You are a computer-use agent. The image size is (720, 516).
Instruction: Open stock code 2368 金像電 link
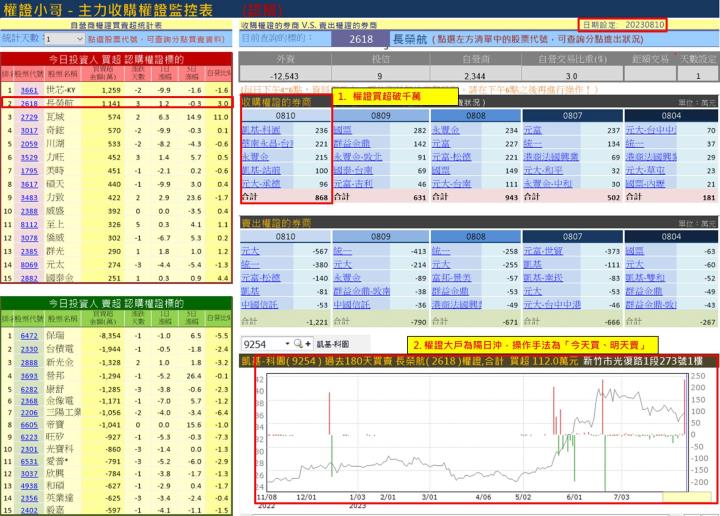(x=29, y=401)
